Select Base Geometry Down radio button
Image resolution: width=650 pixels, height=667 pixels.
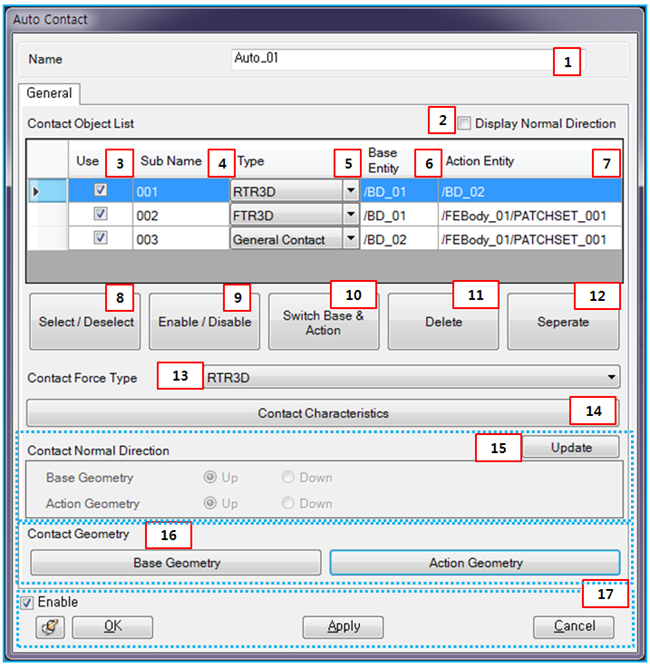tap(288, 477)
